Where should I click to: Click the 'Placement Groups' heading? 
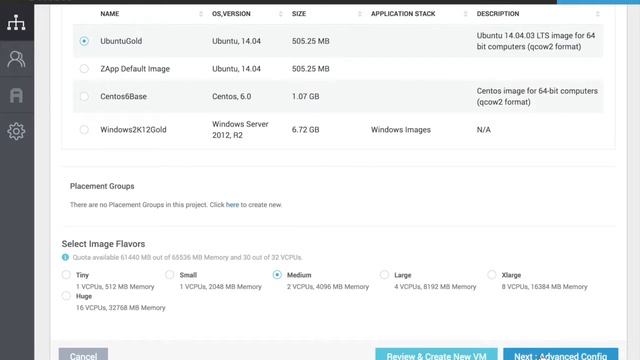[x=102, y=186]
